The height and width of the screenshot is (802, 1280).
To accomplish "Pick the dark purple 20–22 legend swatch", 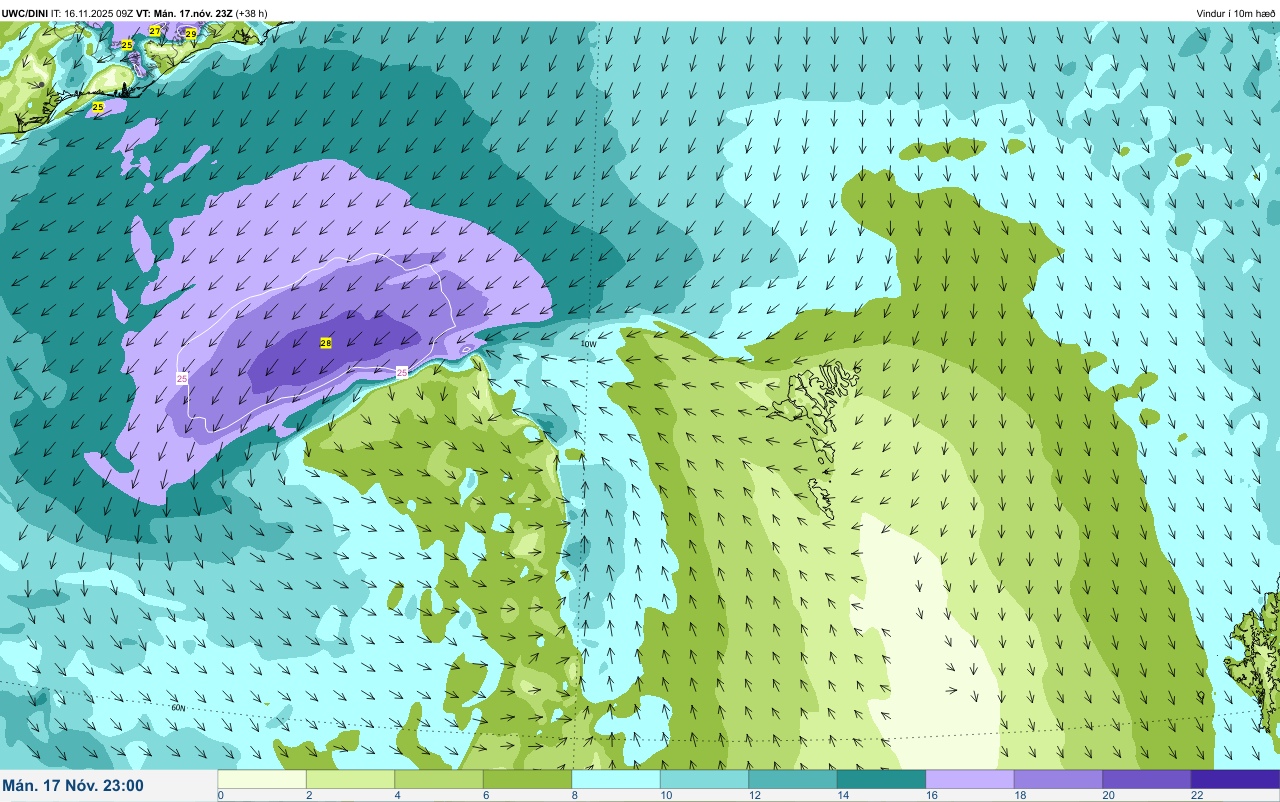I will coord(1147,779).
